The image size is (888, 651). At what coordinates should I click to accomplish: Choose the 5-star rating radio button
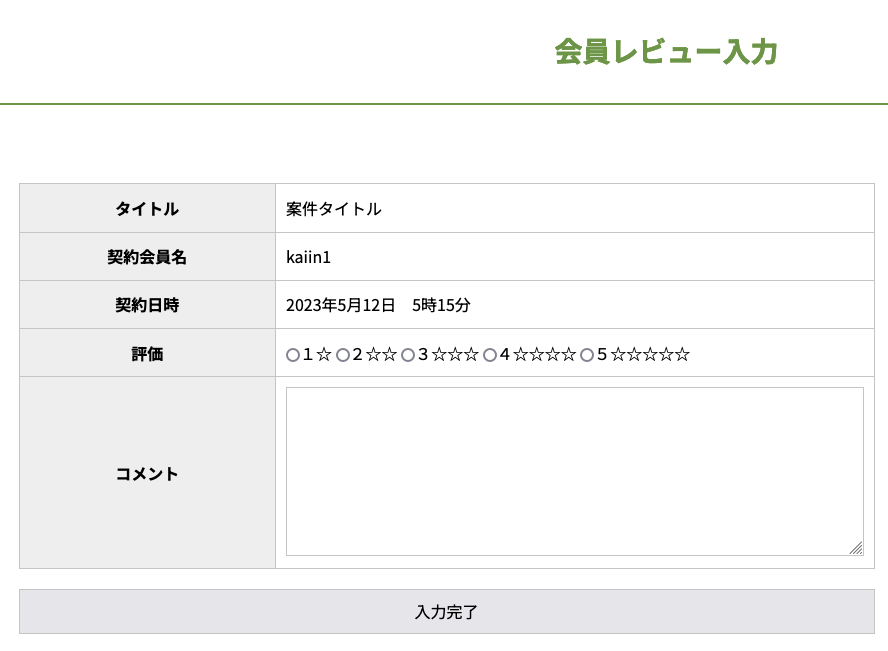[587, 355]
